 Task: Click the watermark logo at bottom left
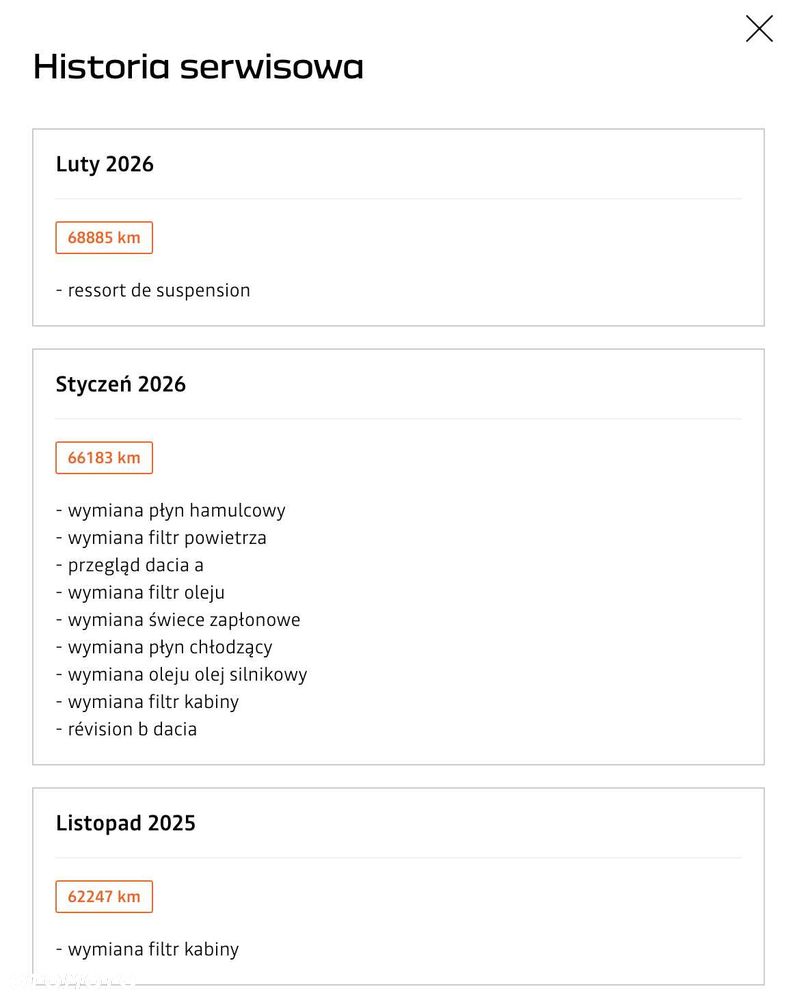tap(70, 981)
